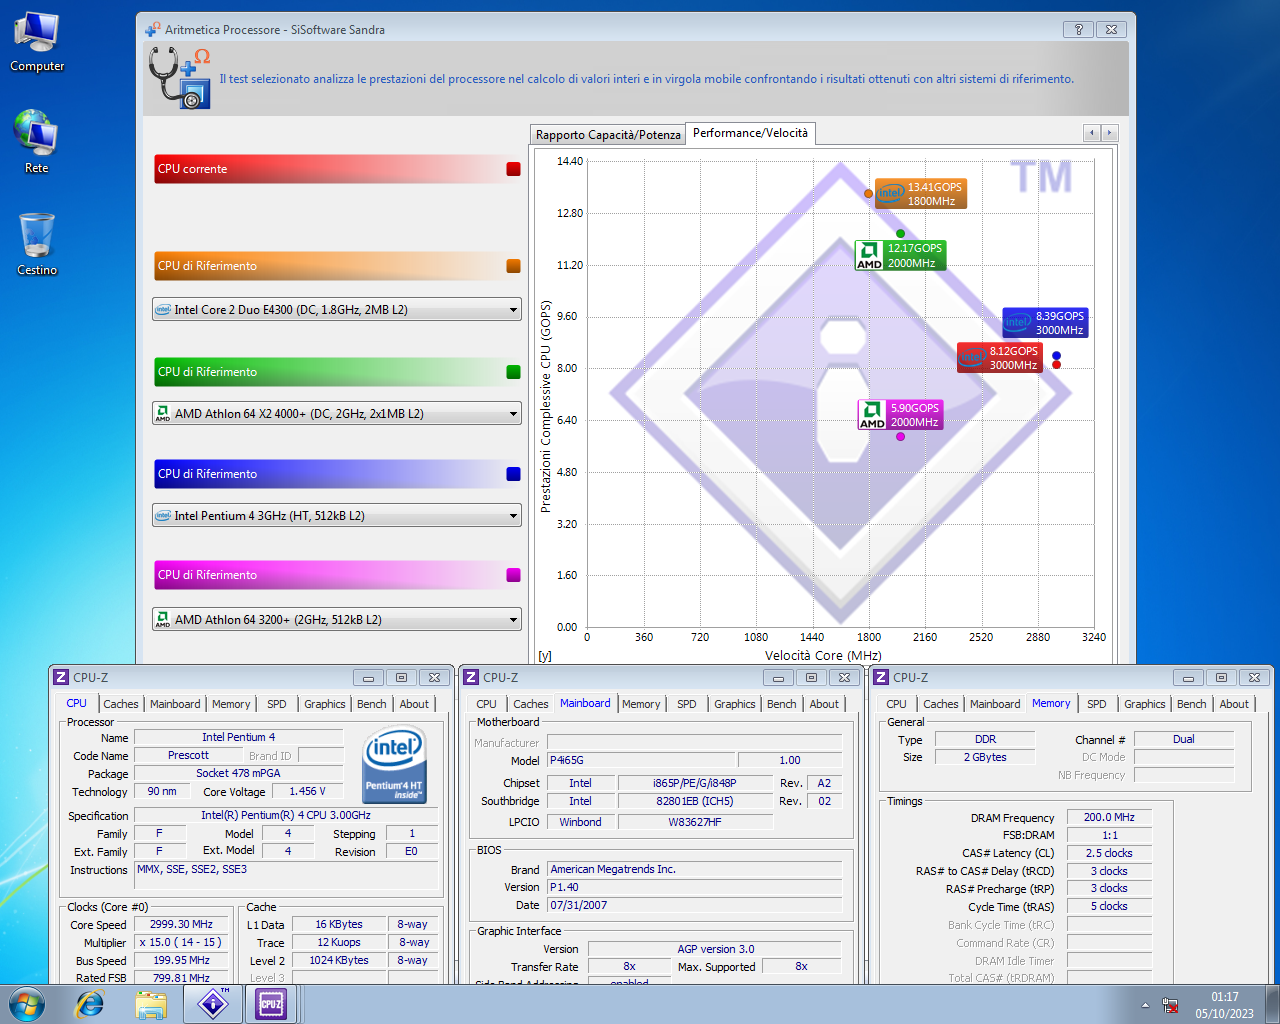This screenshot has width=1280, height=1024.
Task: Expand the Intel Core 2 Duo E4300 dropdown
Action: (x=513, y=310)
